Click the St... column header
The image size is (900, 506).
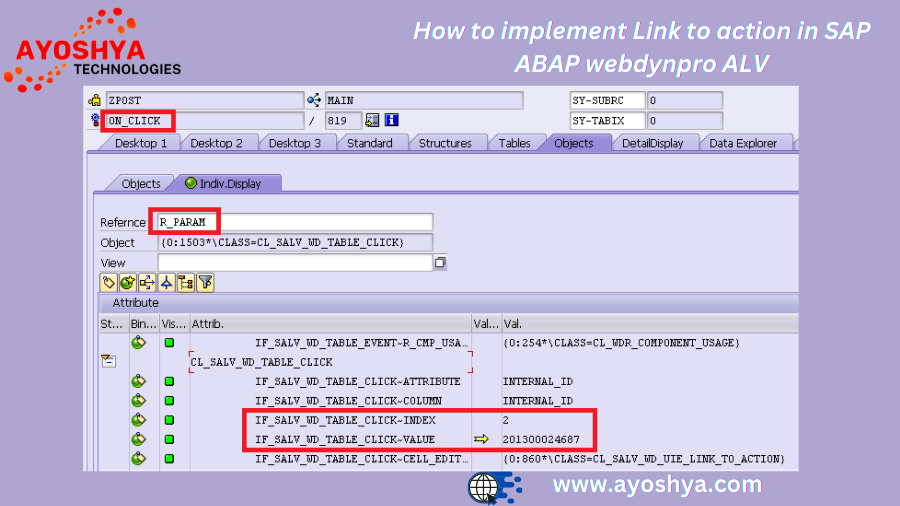click(x=114, y=324)
